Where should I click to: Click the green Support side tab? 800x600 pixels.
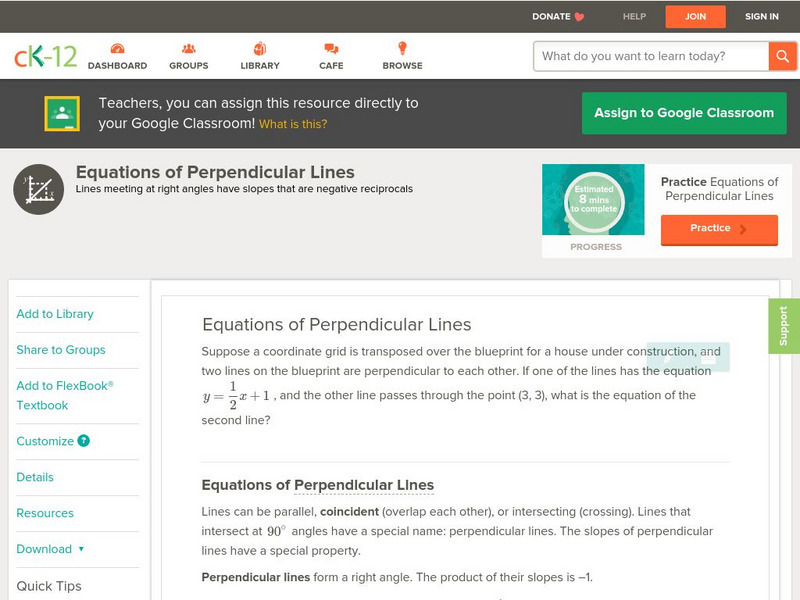tap(784, 326)
